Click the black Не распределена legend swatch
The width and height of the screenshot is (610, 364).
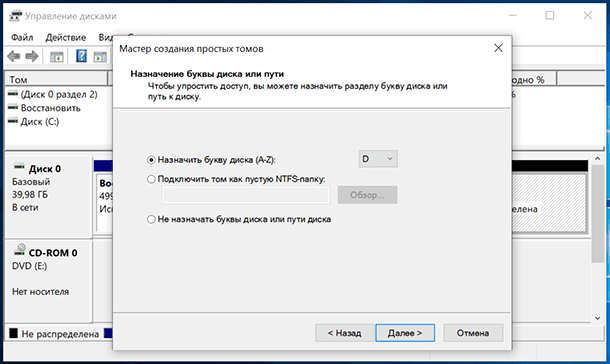tap(14, 333)
